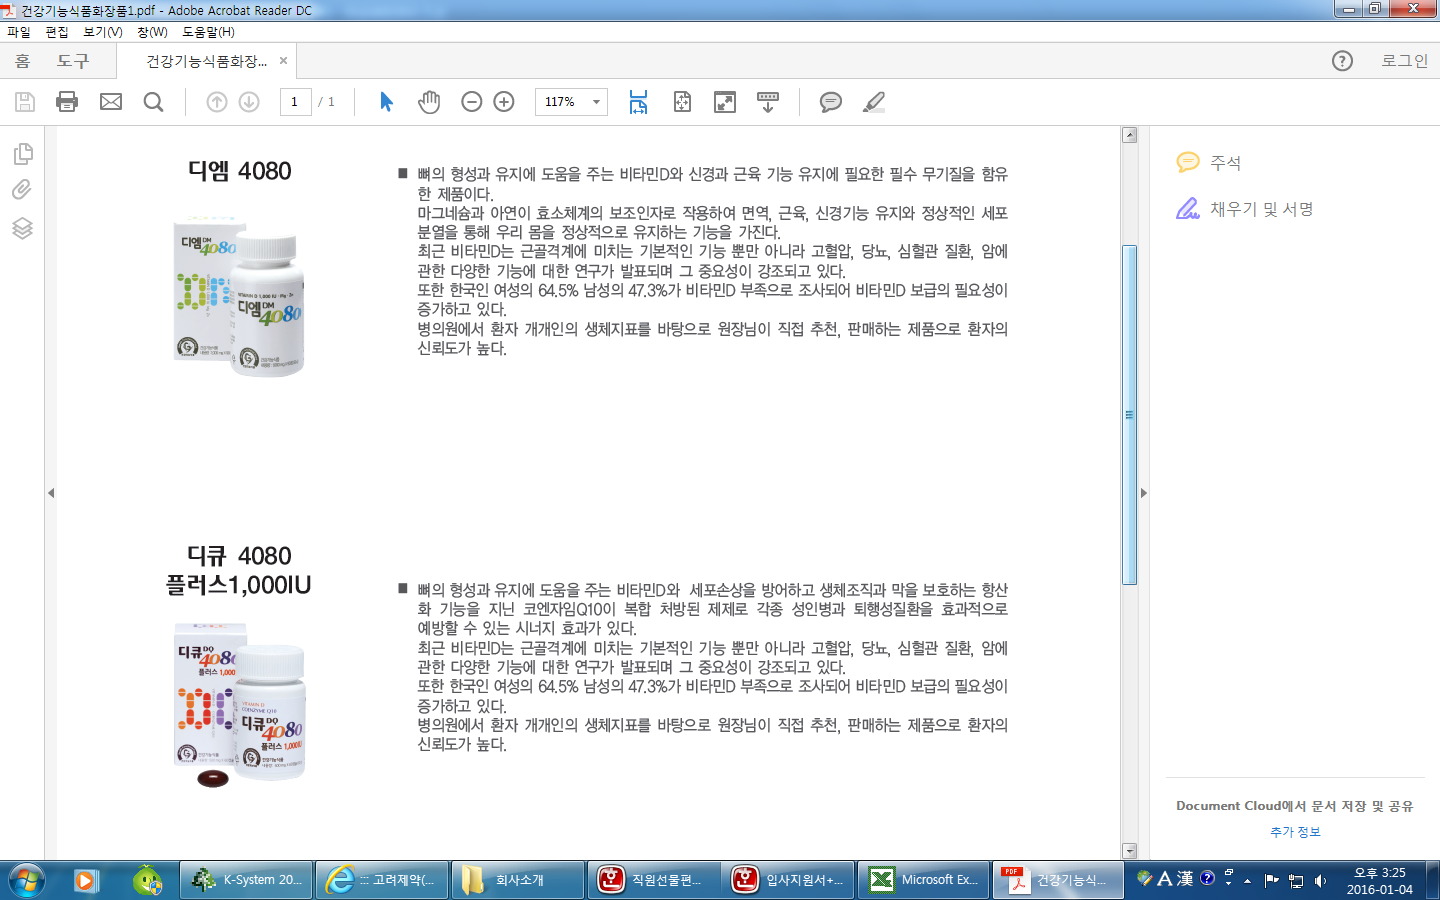Open the Add comment speech bubble tool
The width and height of the screenshot is (1440, 900).
(830, 102)
